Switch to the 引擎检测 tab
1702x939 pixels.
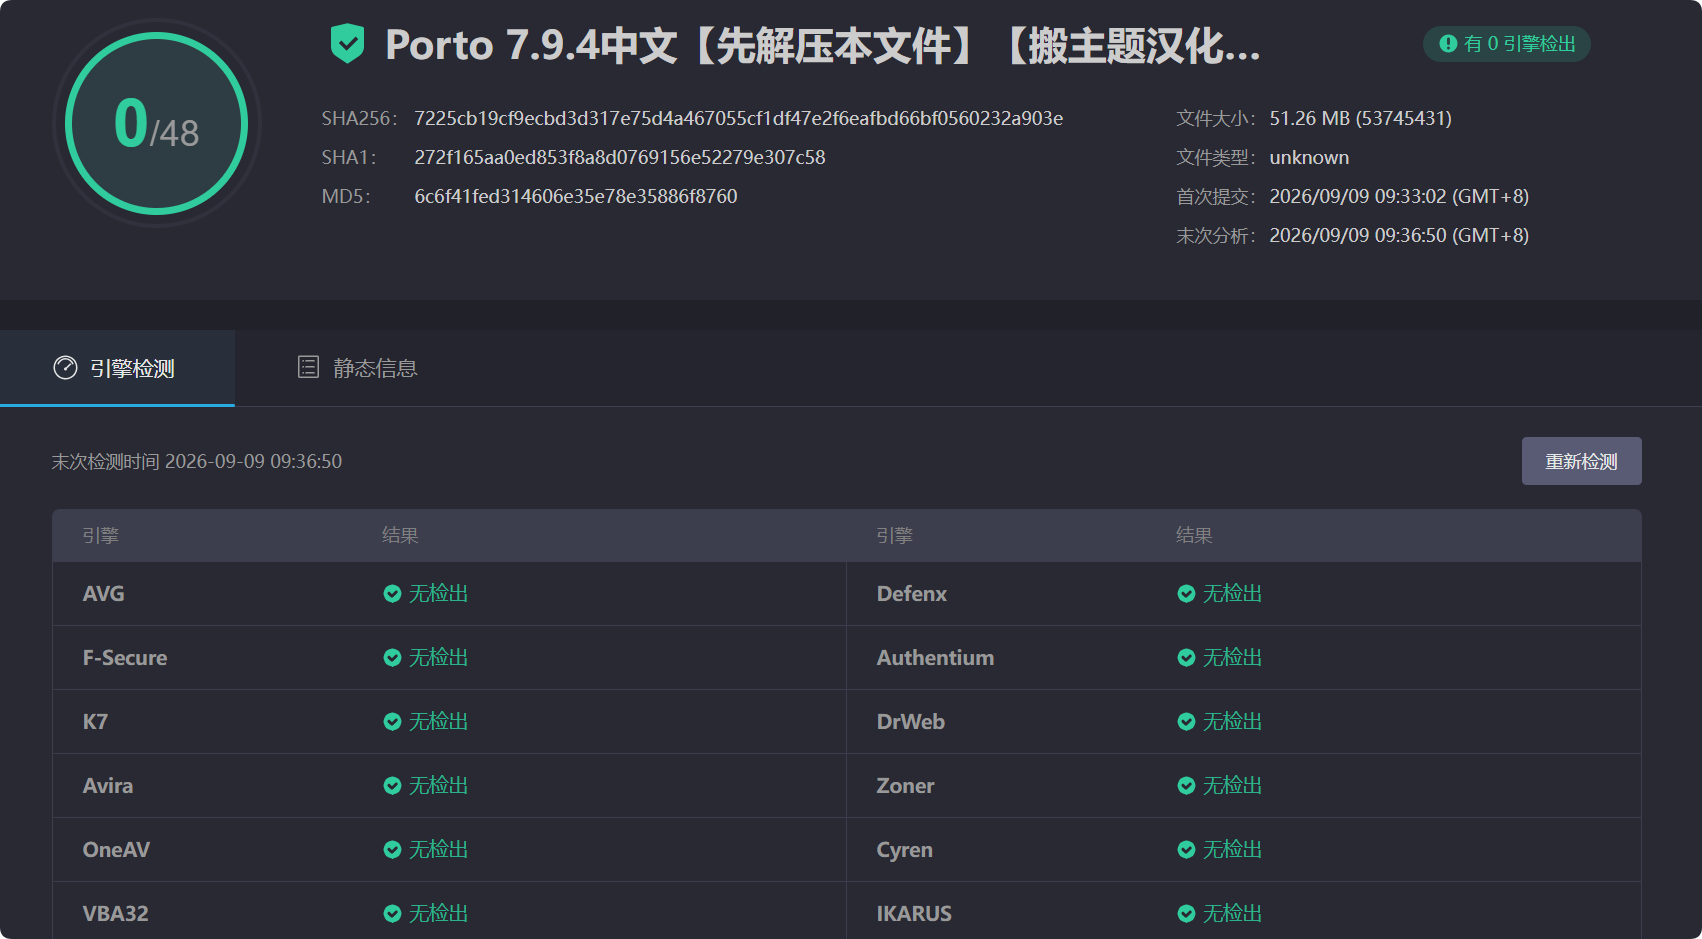tap(117, 368)
